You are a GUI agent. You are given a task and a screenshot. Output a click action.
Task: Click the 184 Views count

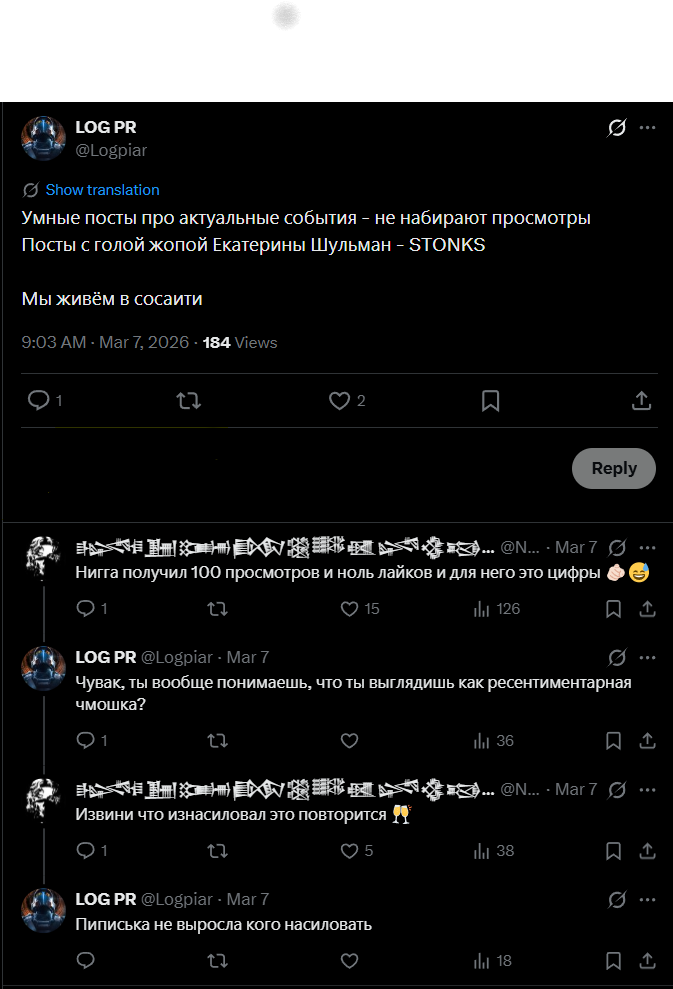click(x=240, y=343)
